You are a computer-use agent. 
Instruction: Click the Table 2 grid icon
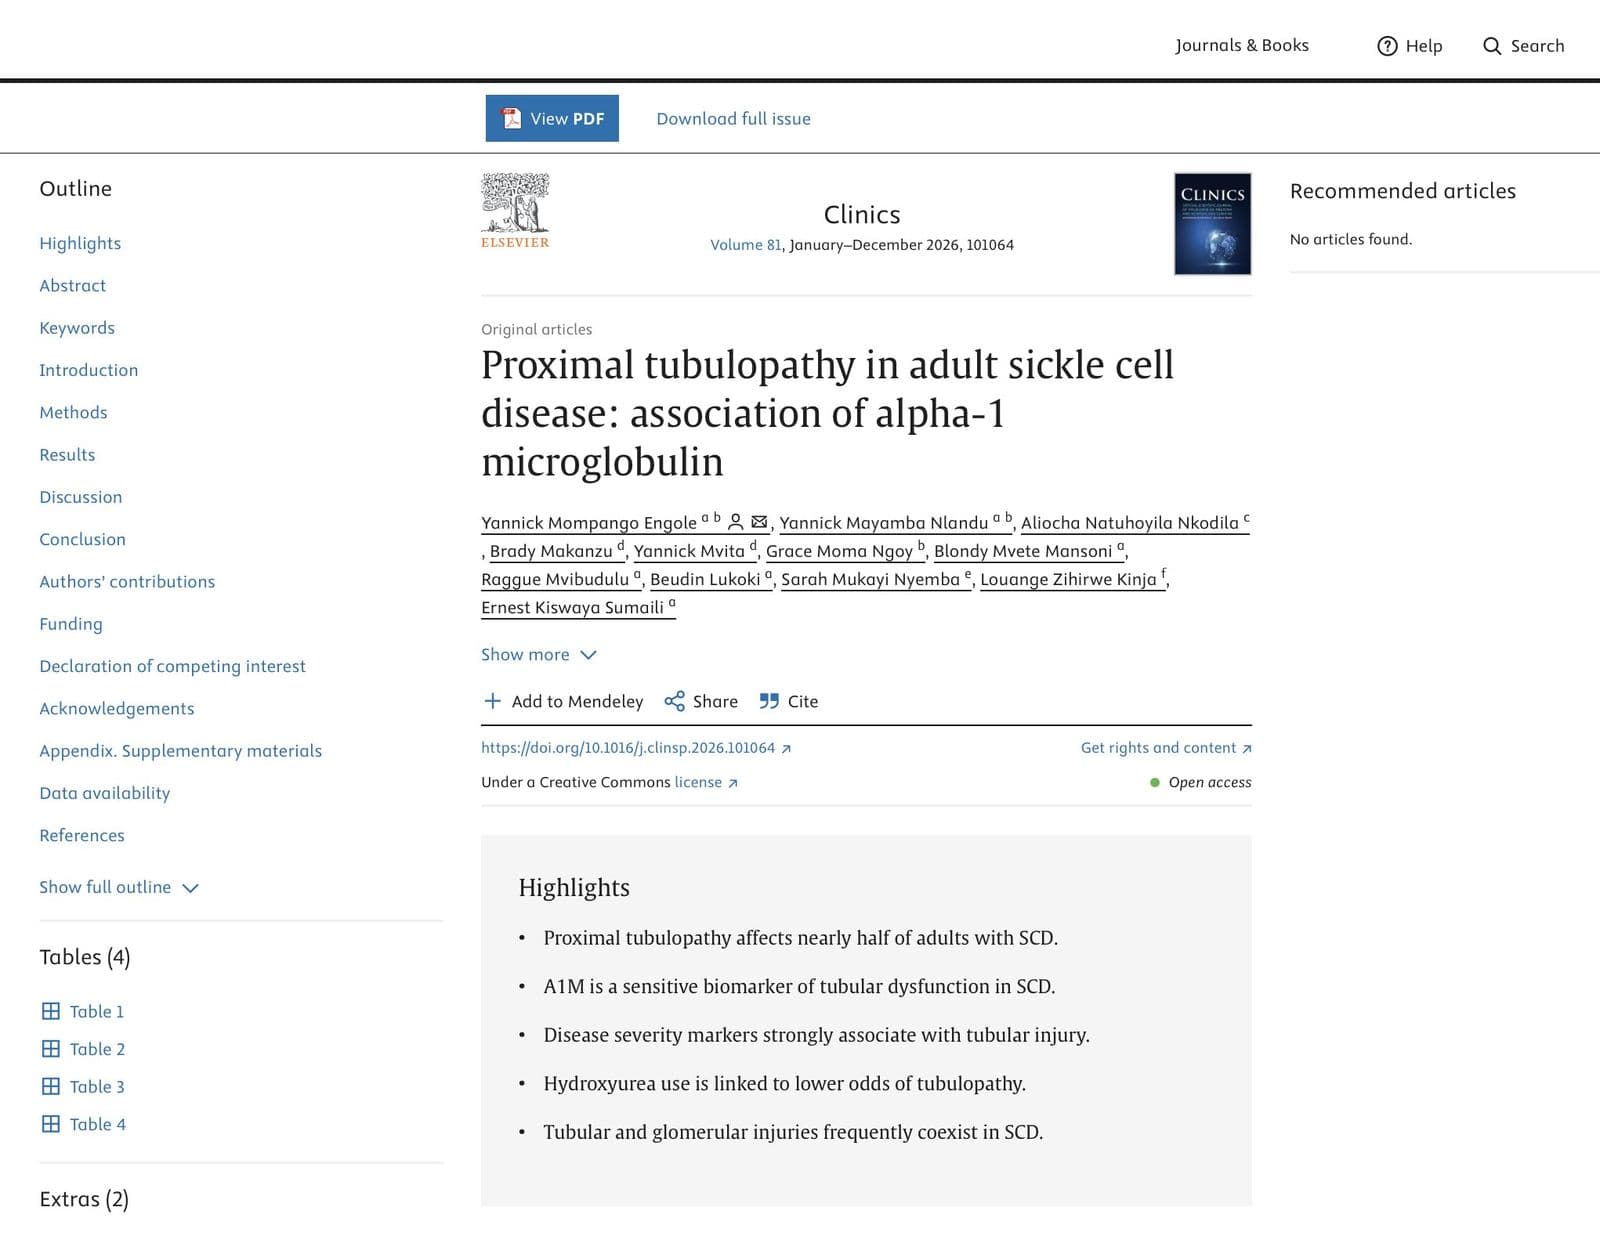click(51, 1049)
